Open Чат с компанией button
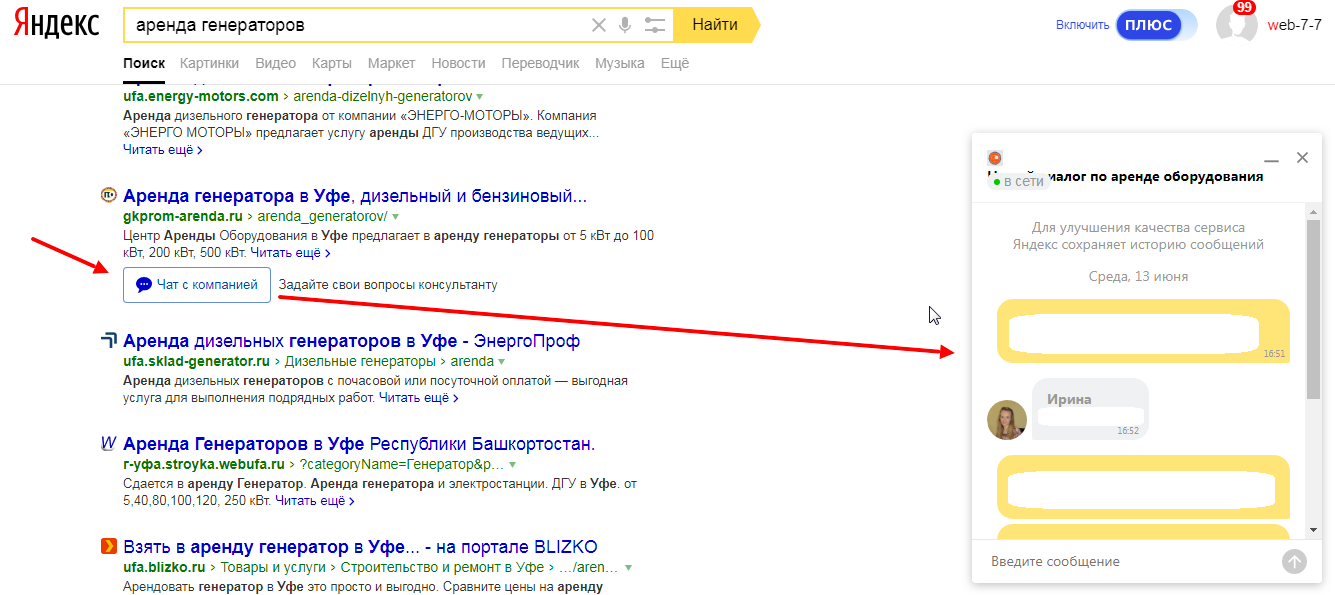Screen dimensions: 1335x595 (197, 285)
